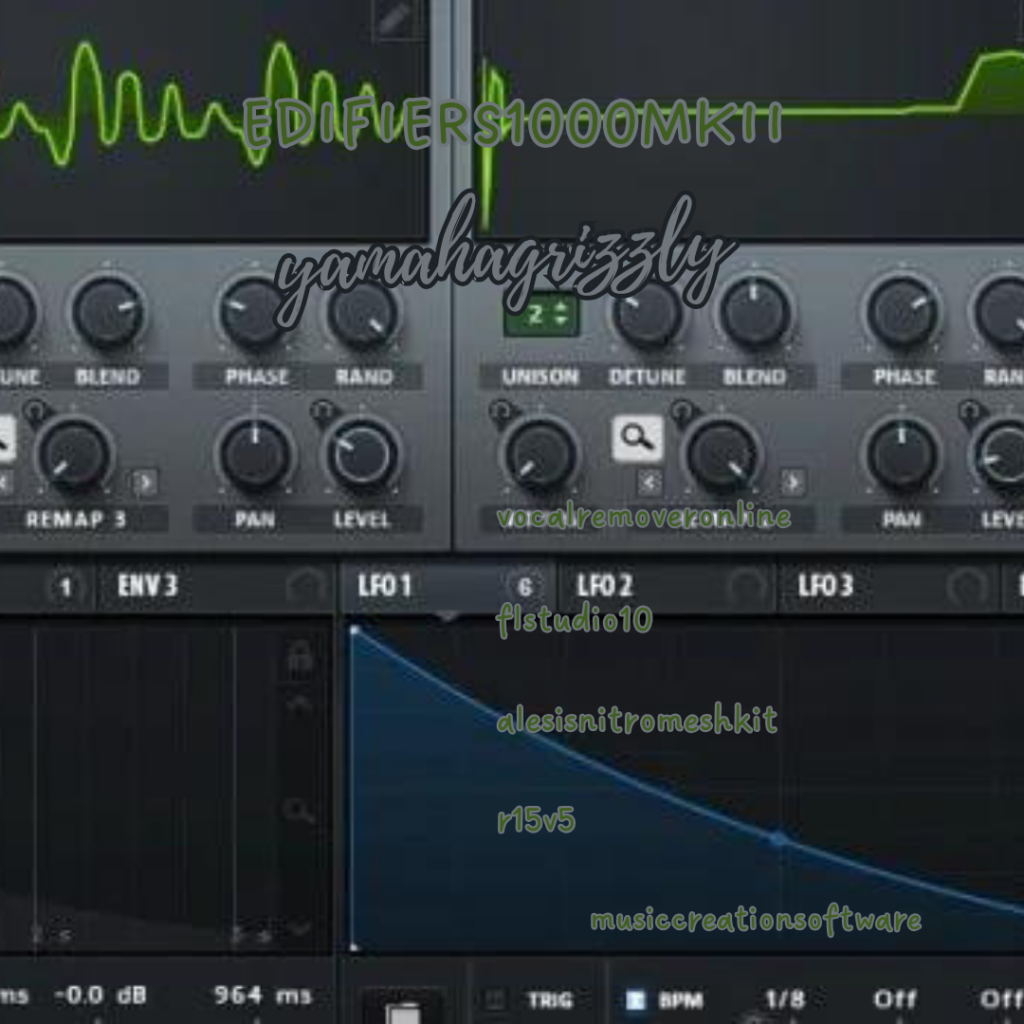Image resolution: width=1024 pixels, height=1024 pixels.
Task: Click the drag handle icon on the LFO 2 tab
Action: point(748,585)
